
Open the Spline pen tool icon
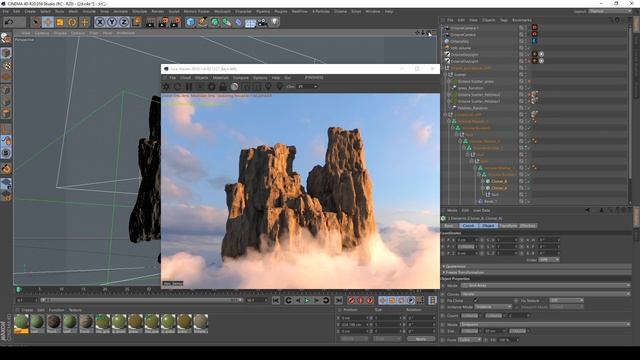[x=202, y=22]
